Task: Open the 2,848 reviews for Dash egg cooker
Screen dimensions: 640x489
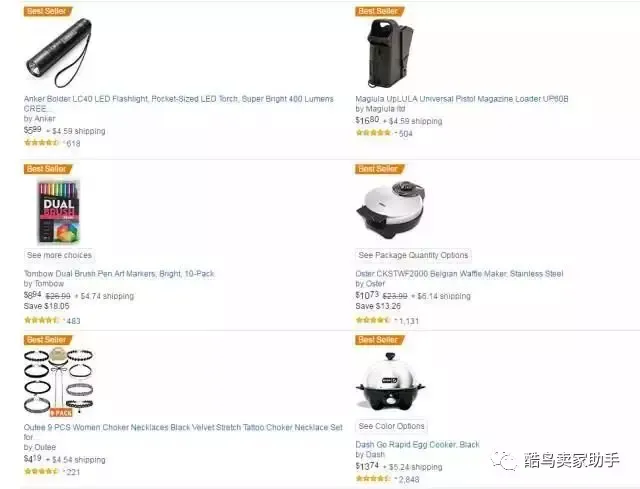Action: (x=409, y=480)
